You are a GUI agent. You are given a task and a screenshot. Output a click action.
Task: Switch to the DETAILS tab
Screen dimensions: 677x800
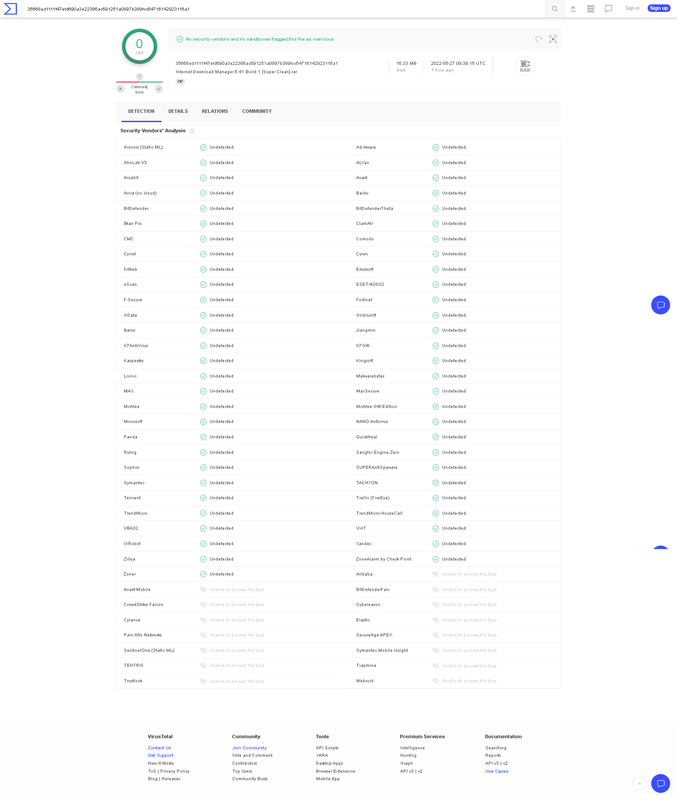coord(178,111)
